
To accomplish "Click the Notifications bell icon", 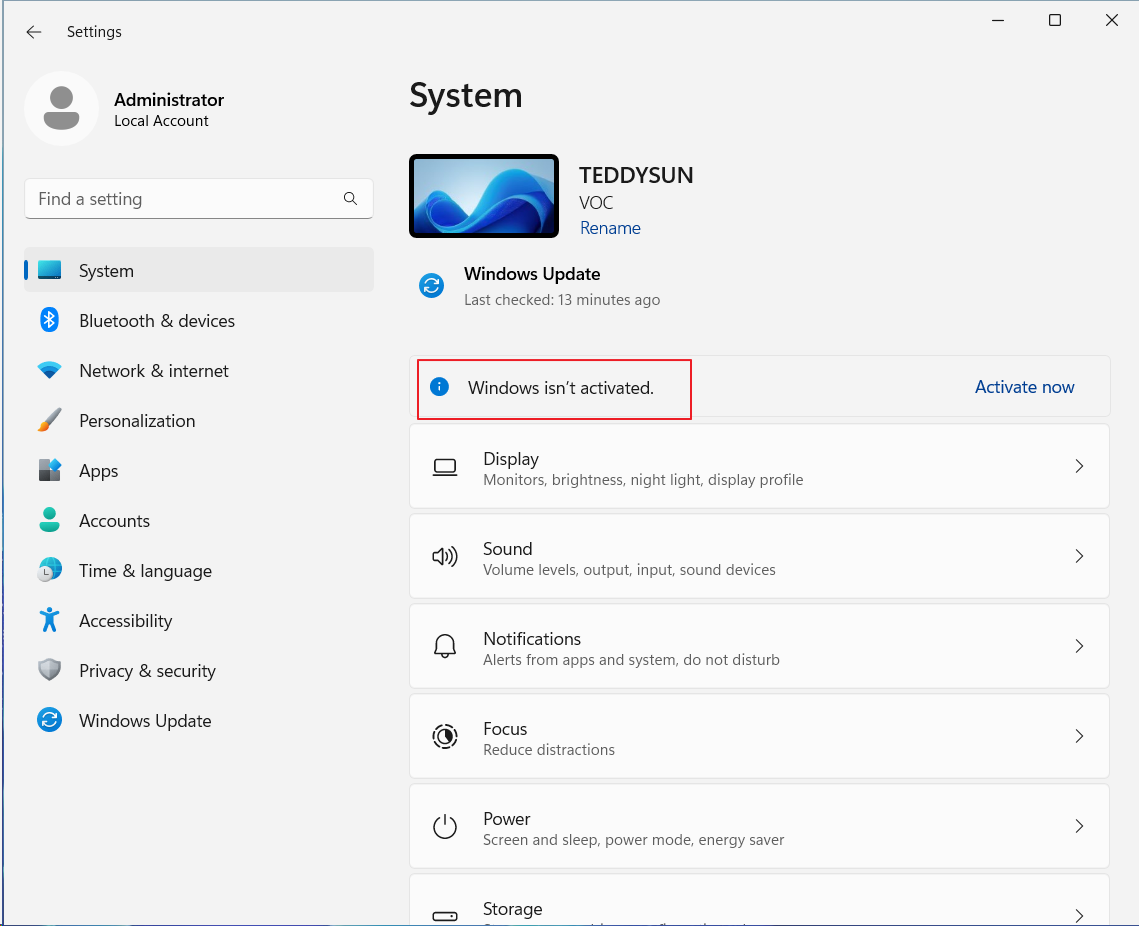I will coord(445,646).
